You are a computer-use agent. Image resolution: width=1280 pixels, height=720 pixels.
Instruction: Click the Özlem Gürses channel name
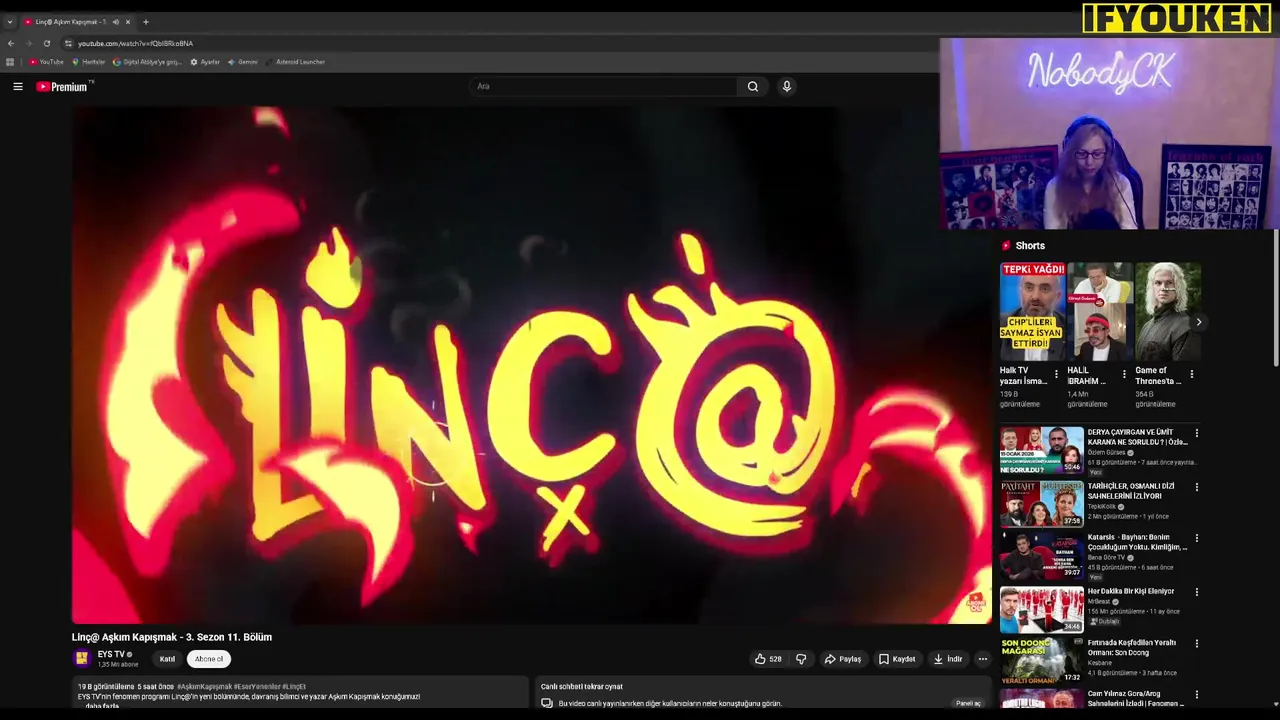pyautogui.click(x=1107, y=453)
